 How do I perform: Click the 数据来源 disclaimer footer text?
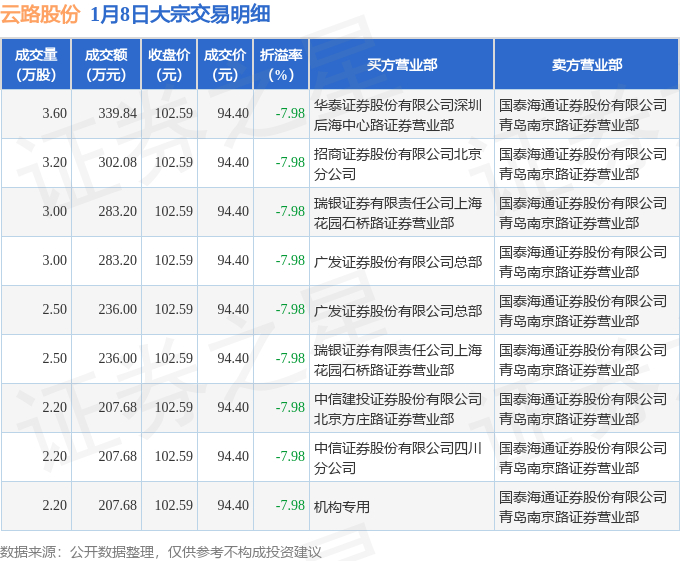pyautogui.click(x=161, y=552)
